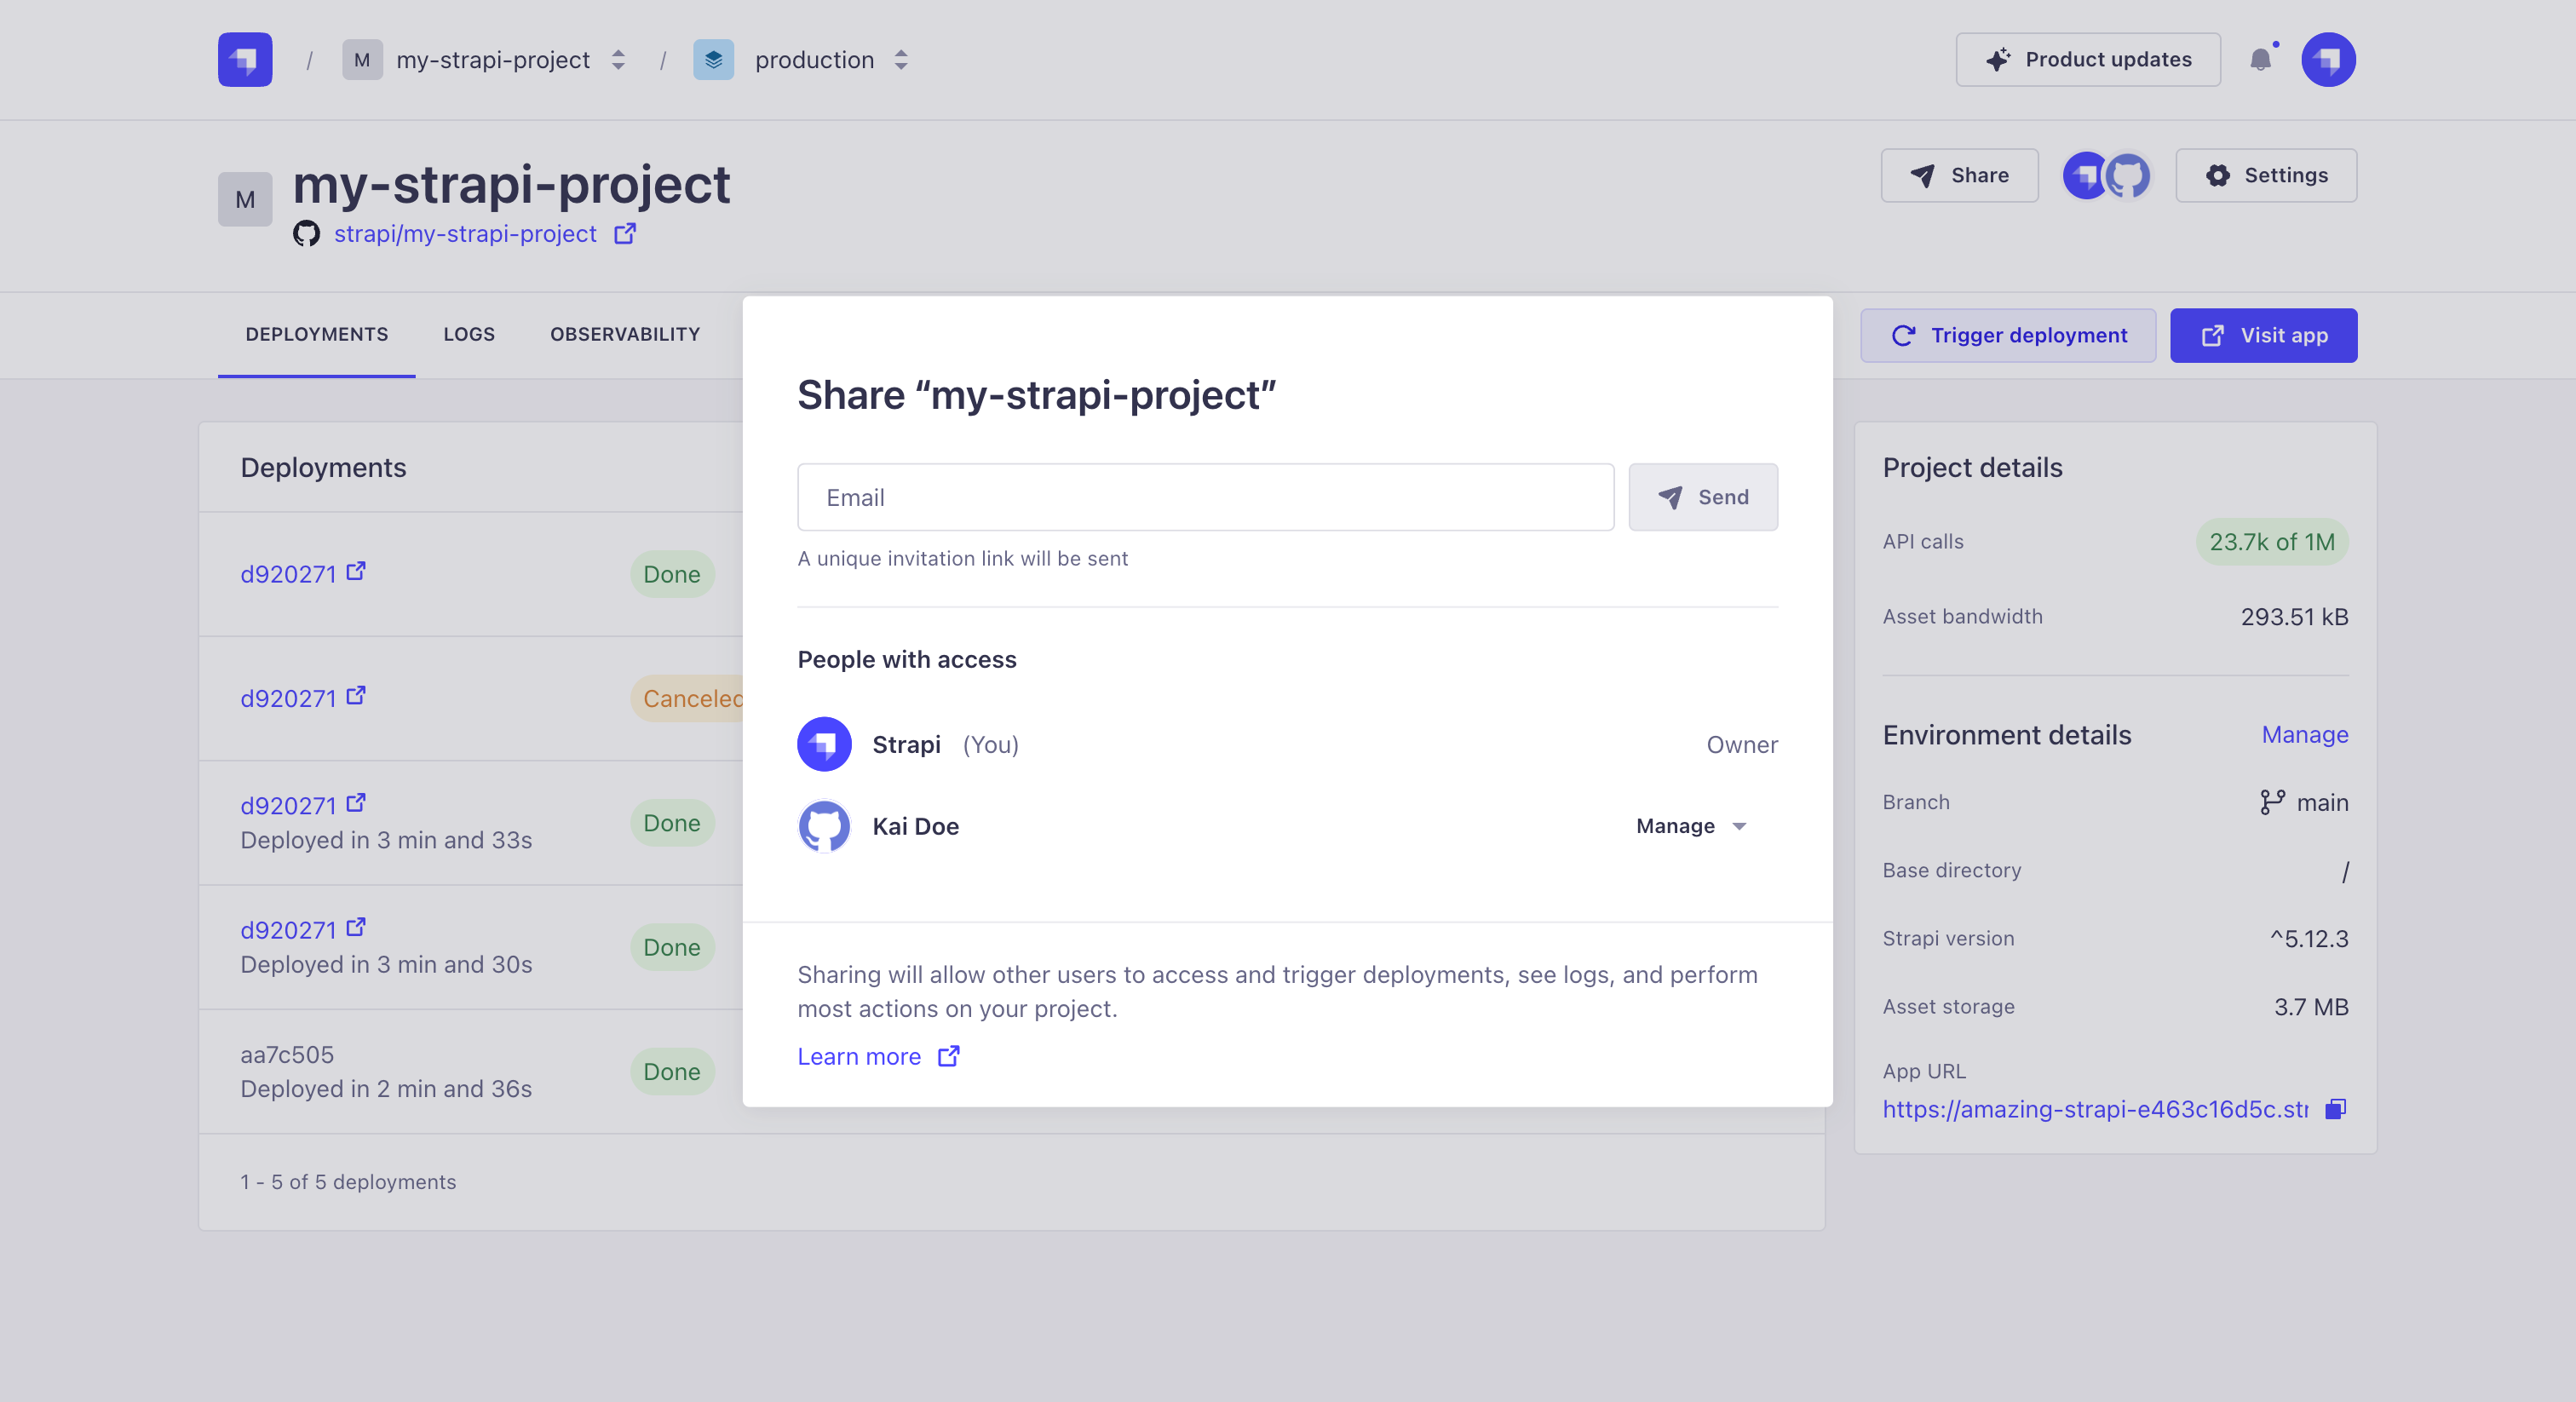Viewport: 2576px width, 1402px height.
Task: Click external icon of the d920271 3 min 30s deployment
Action: [x=356, y=928]
